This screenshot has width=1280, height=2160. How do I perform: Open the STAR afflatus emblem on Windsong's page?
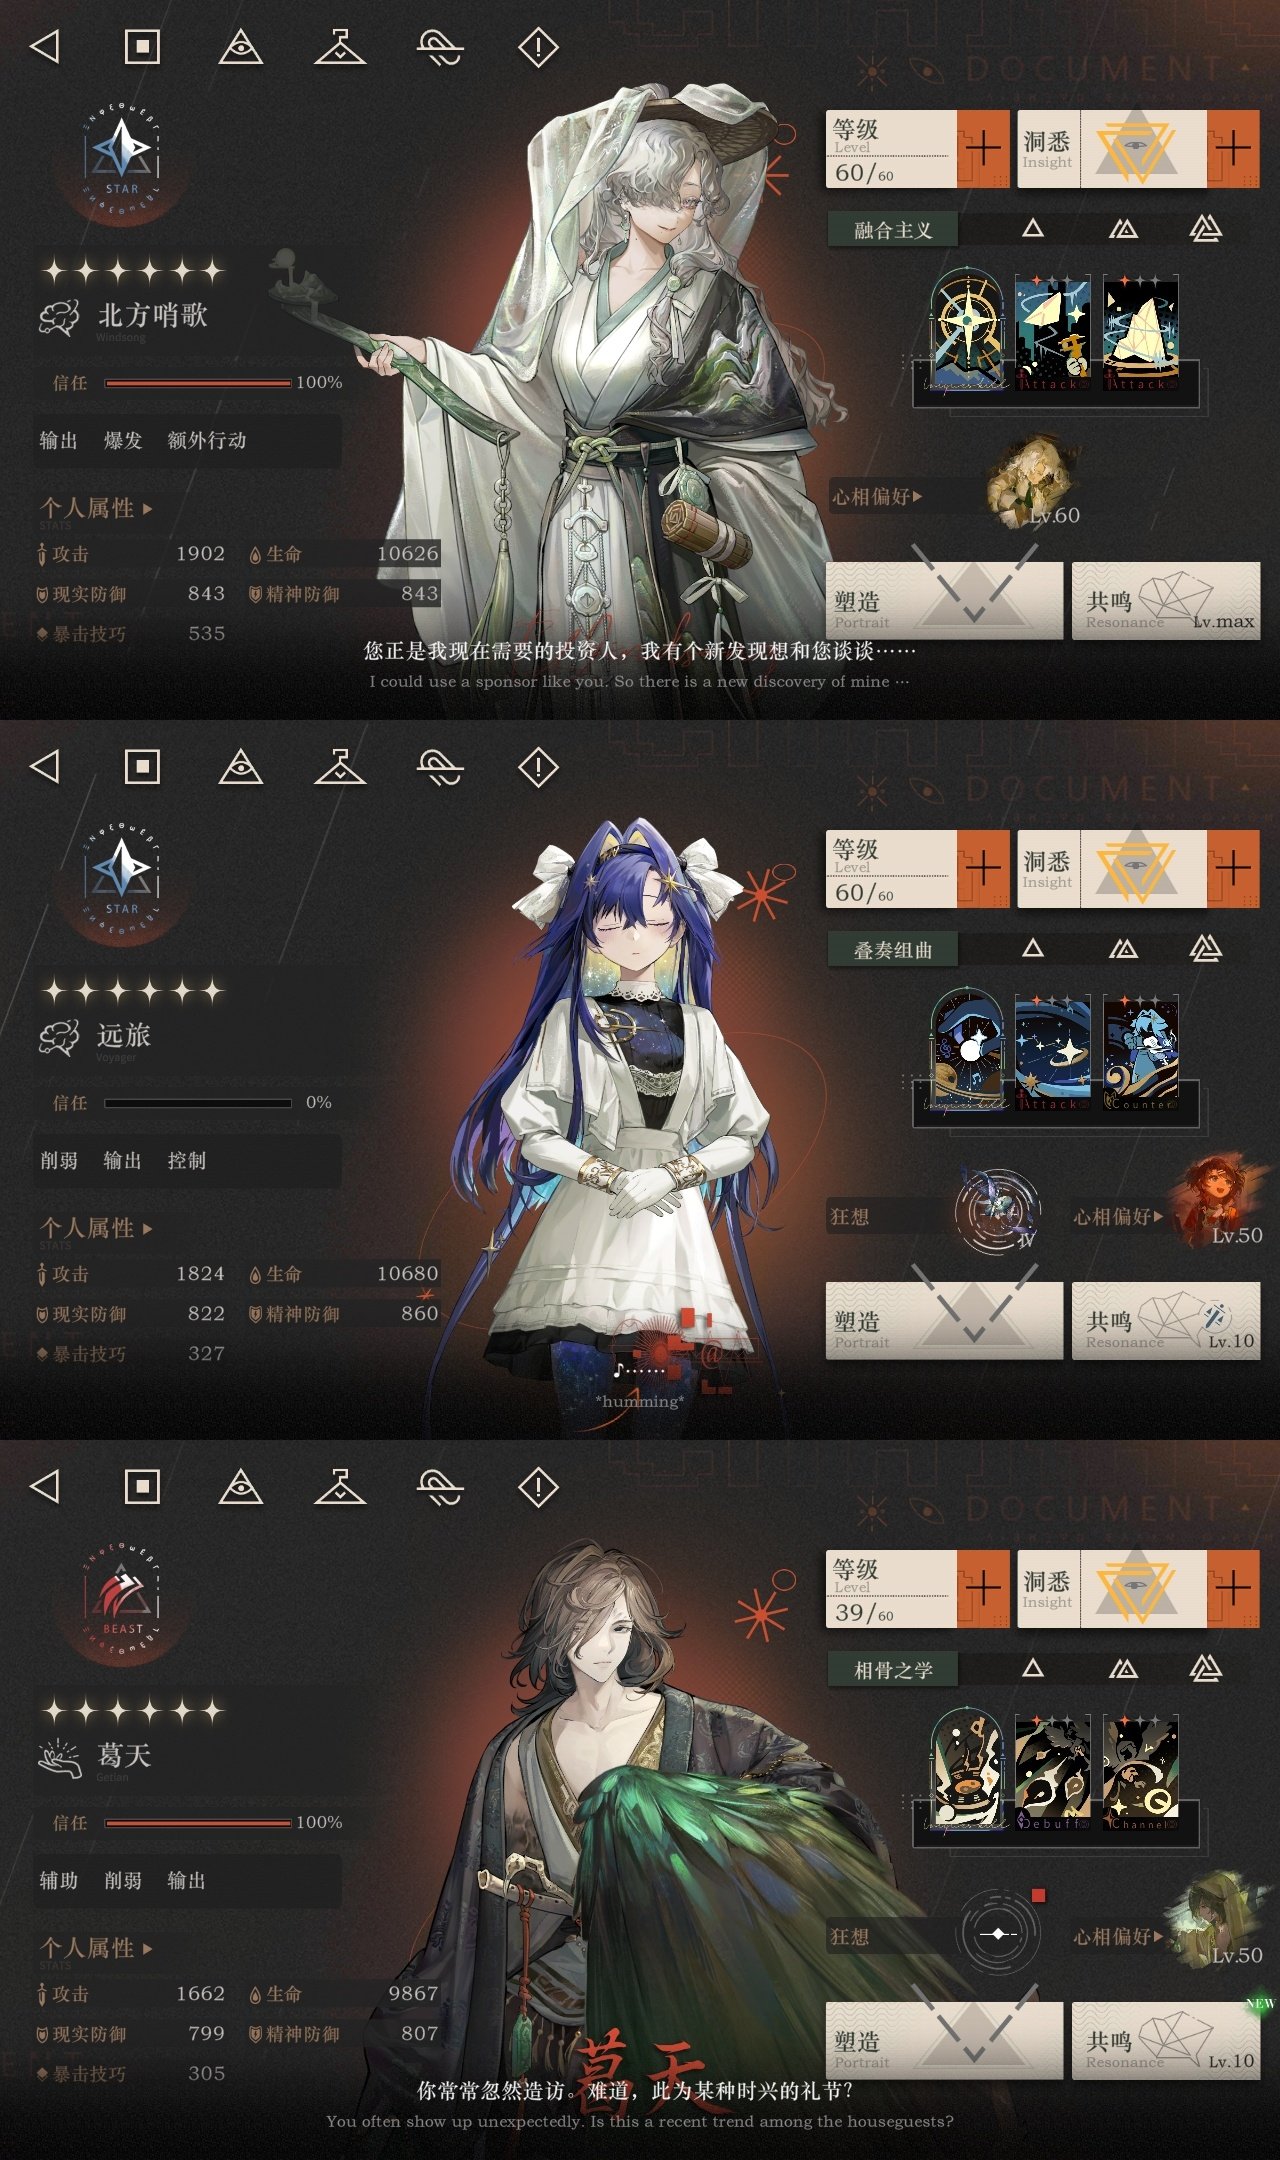coord(122,160)
